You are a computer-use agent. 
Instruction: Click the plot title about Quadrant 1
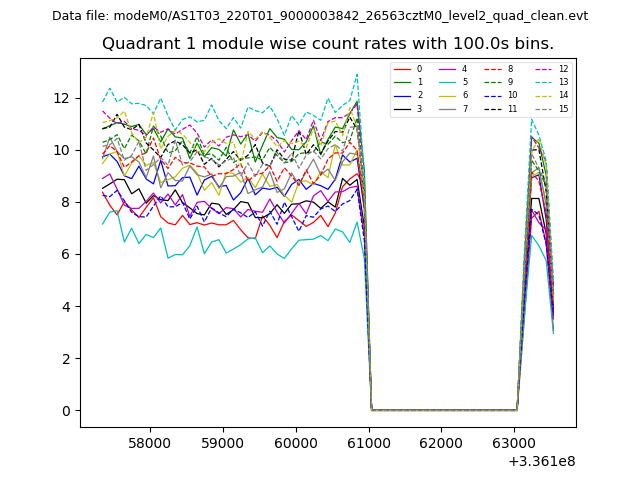[x=328, y=44]
